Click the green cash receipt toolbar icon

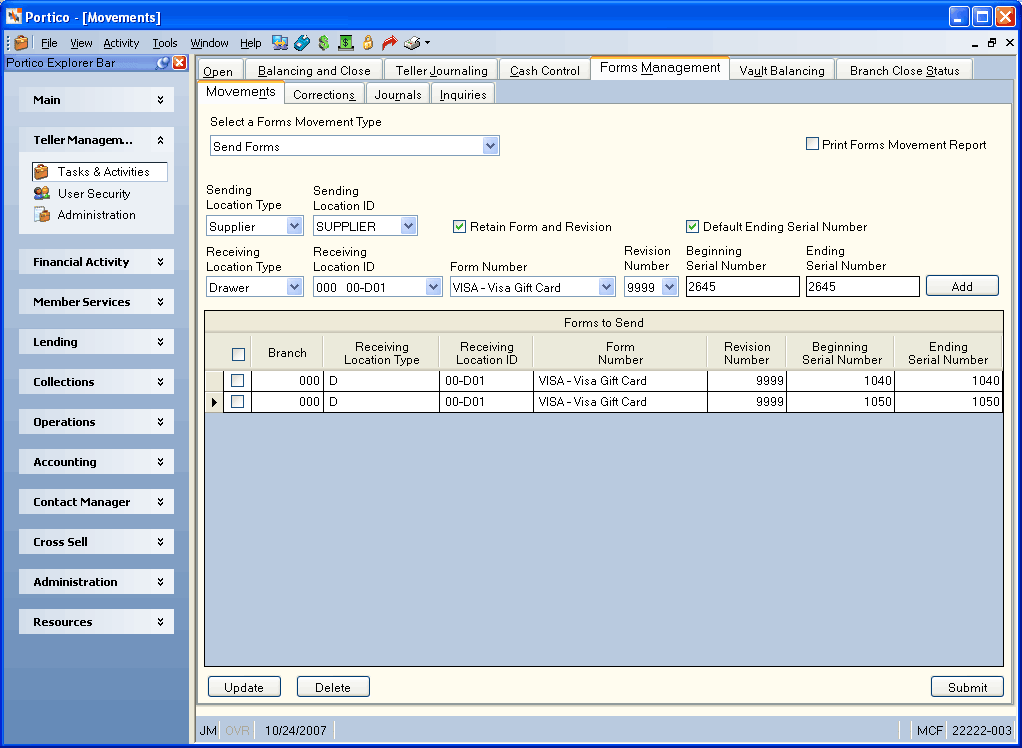tap(346, 43)
